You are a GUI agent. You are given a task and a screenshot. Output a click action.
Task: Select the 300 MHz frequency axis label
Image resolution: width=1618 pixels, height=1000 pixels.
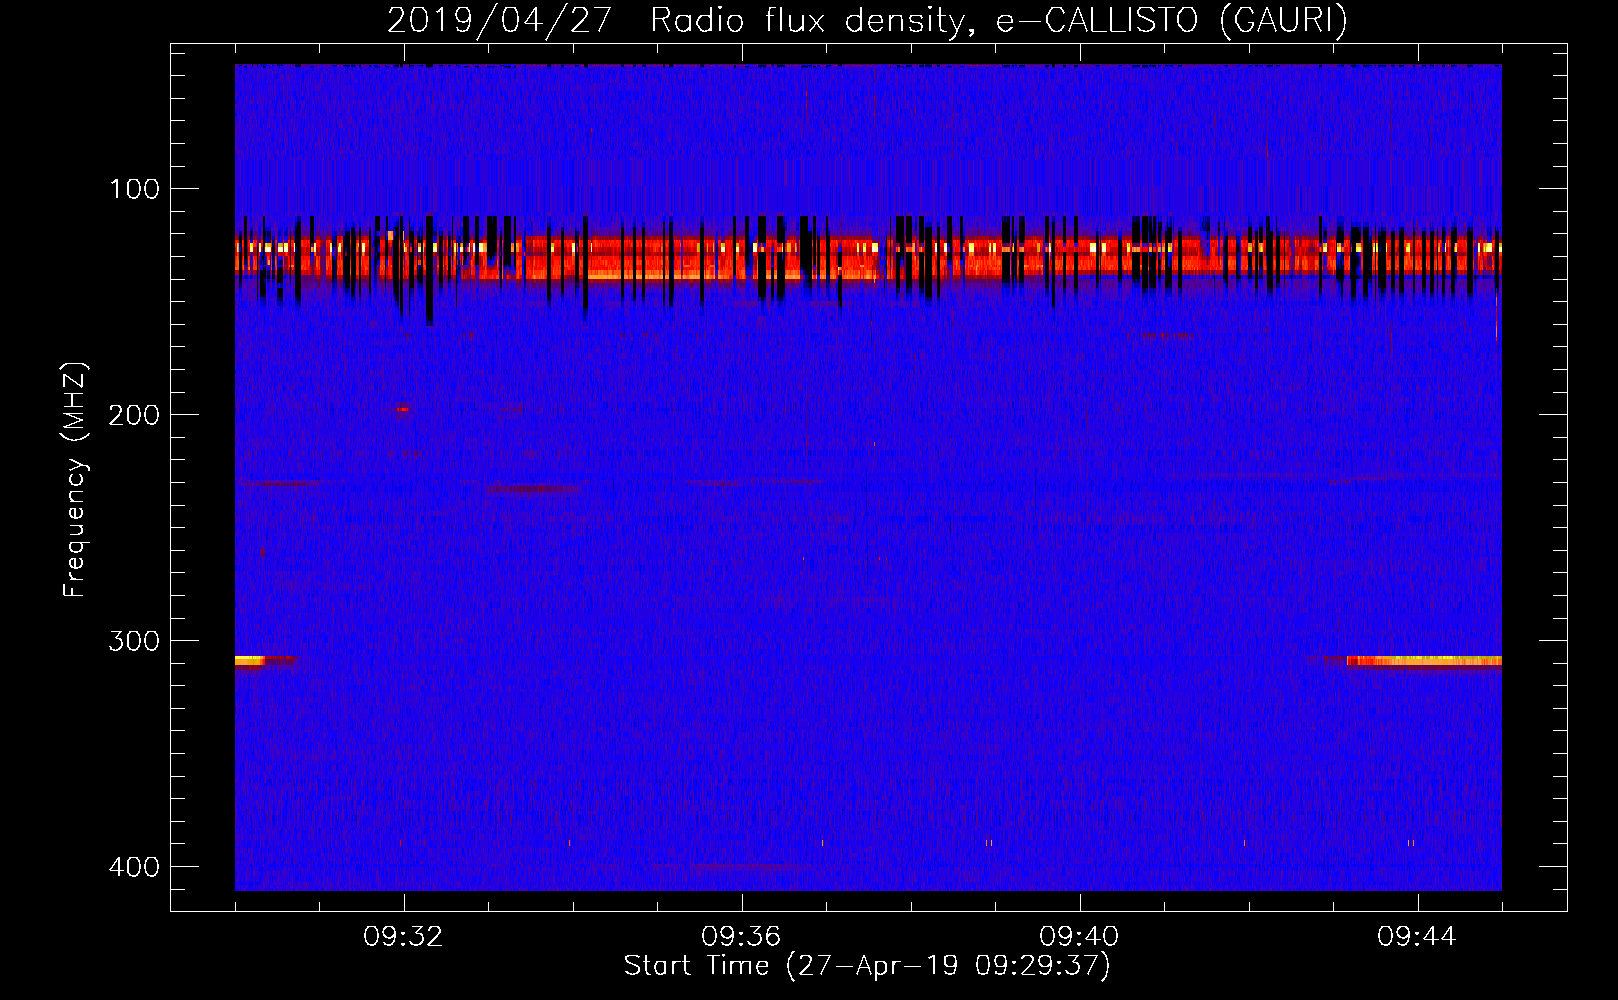click(134, 641)
